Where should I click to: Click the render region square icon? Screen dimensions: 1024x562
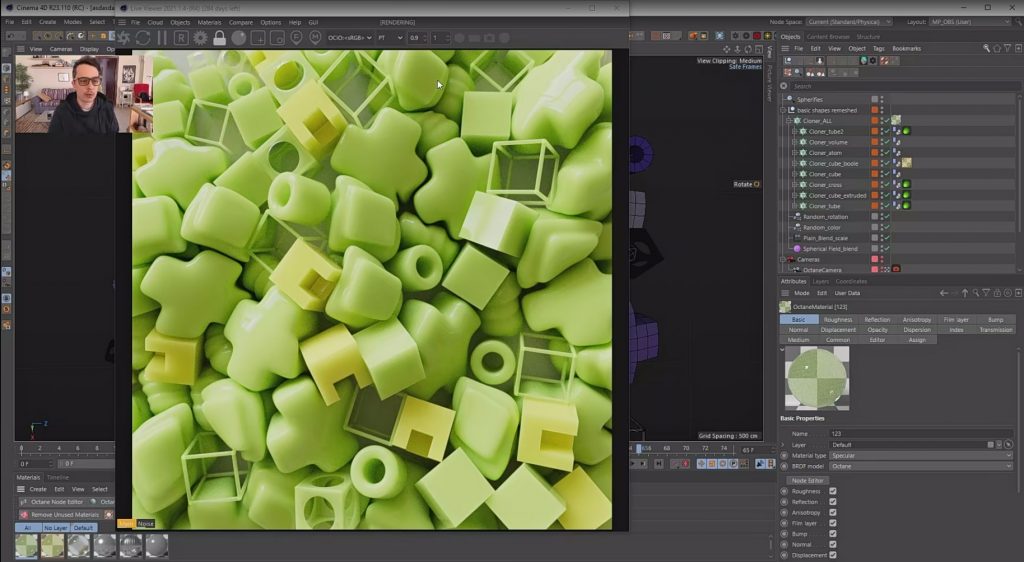tap(258, 38)
